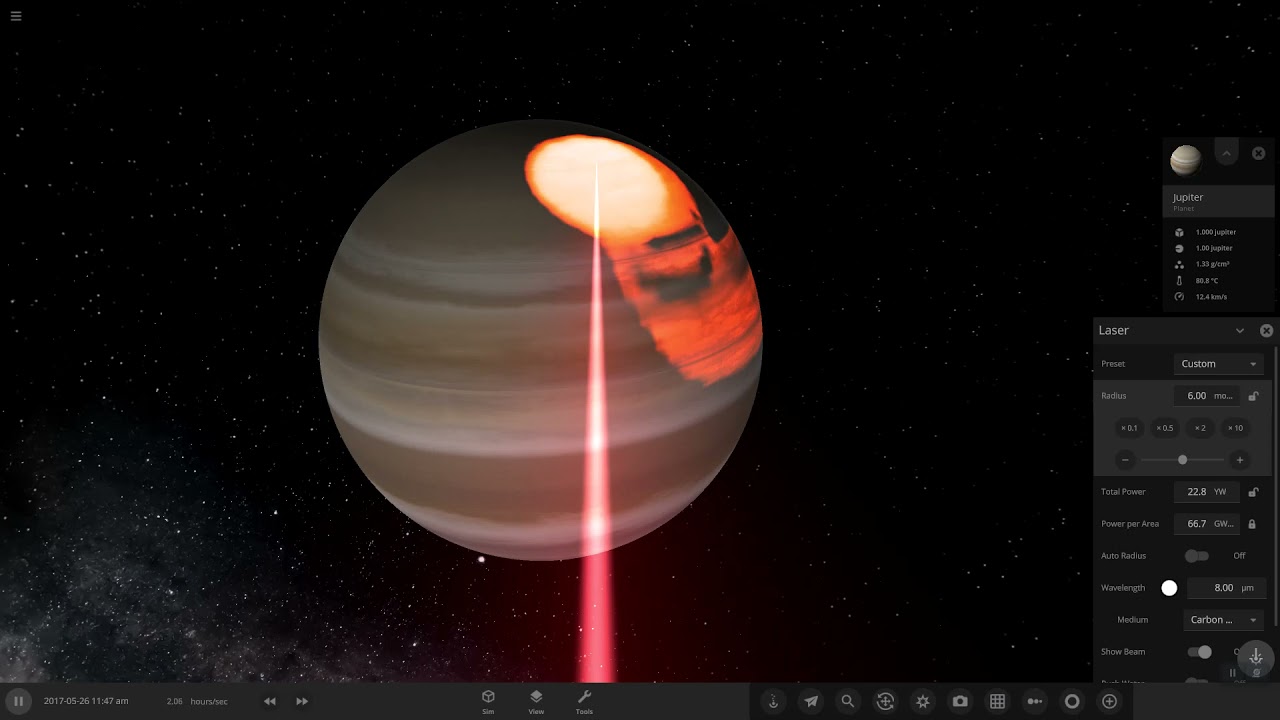Collapse the Jupiter info panel
1280x720 pixels.
pyautogui.click(x=1227, y=153)
